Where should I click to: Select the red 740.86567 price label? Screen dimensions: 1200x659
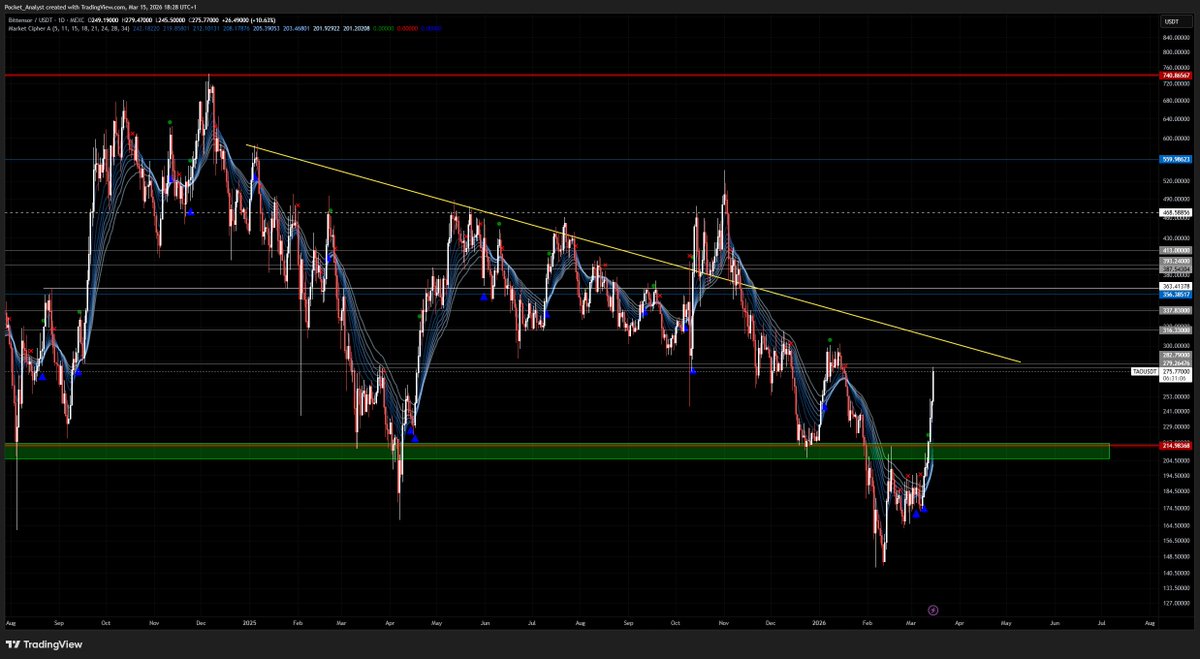point(1175,75)
